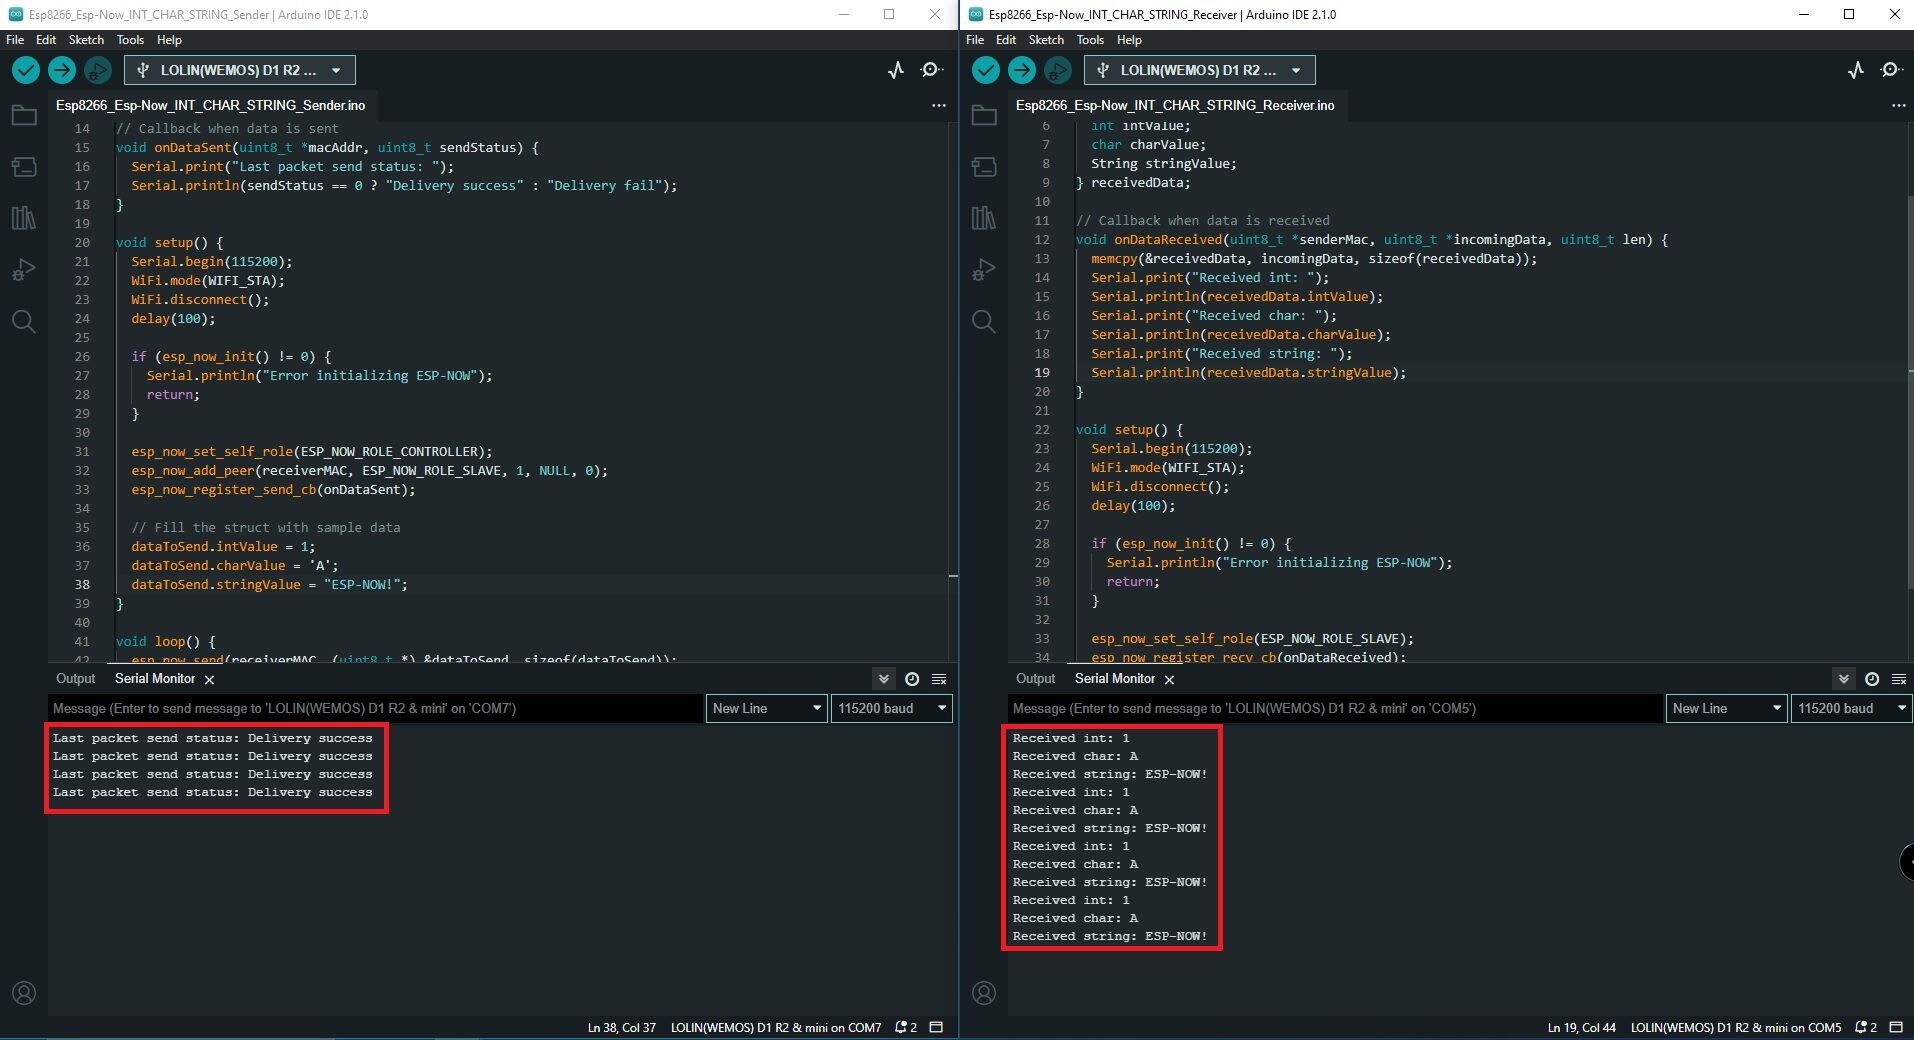Open Sketch menu in Sender window
This screenshot has height=1040, width=1914.
pyautogui.click(x=86, y=40)
